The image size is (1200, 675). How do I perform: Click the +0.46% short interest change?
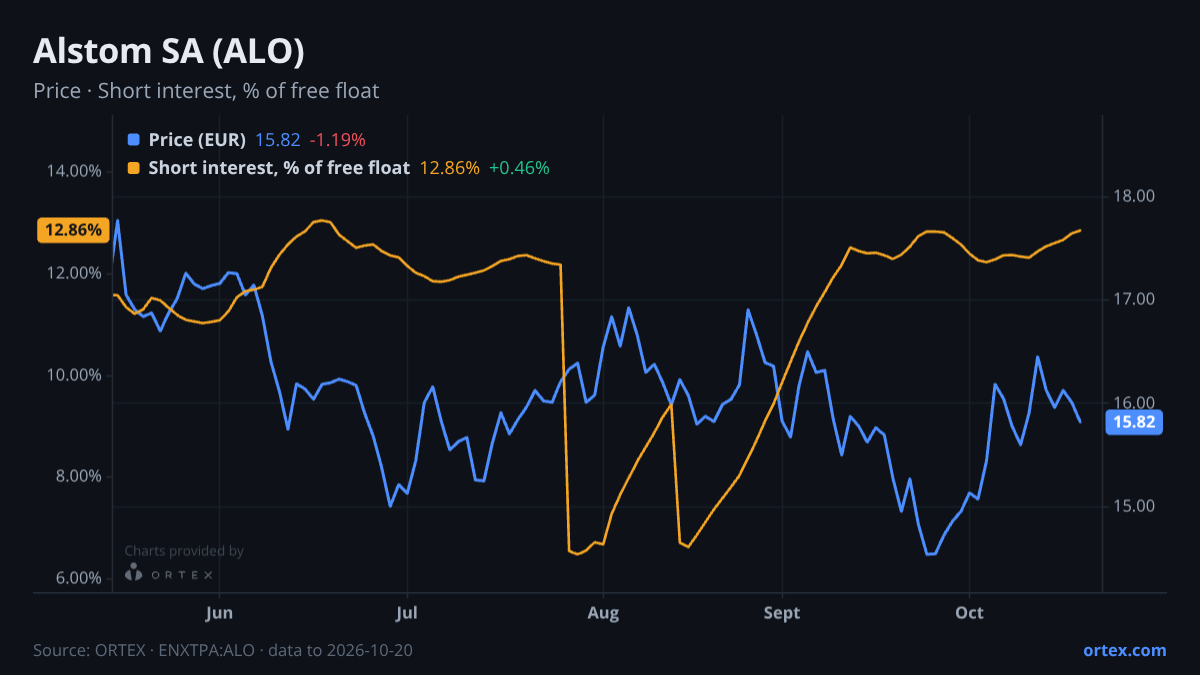[519, 168]
